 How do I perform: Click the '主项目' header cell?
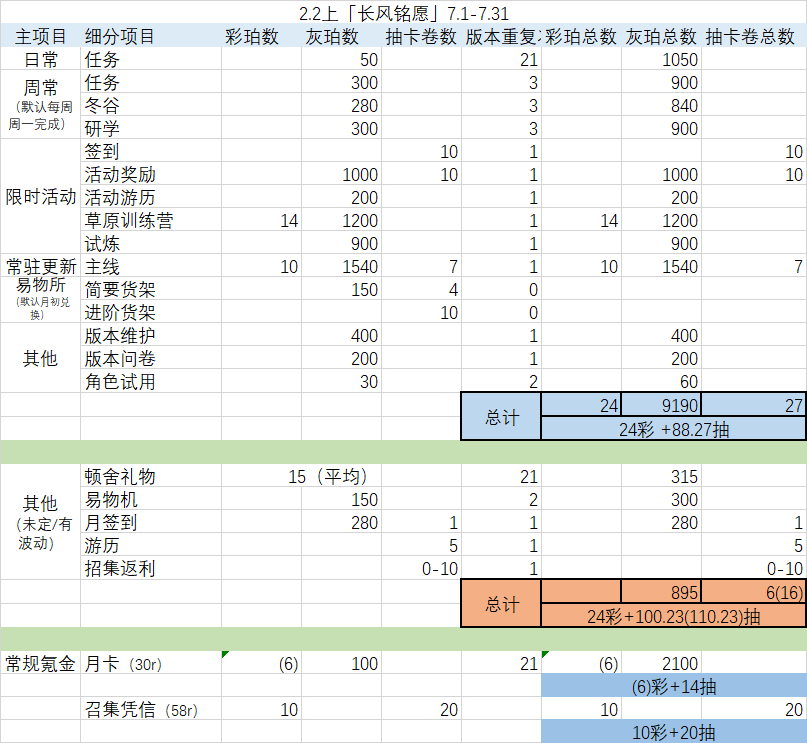click(x=41, y=36)
